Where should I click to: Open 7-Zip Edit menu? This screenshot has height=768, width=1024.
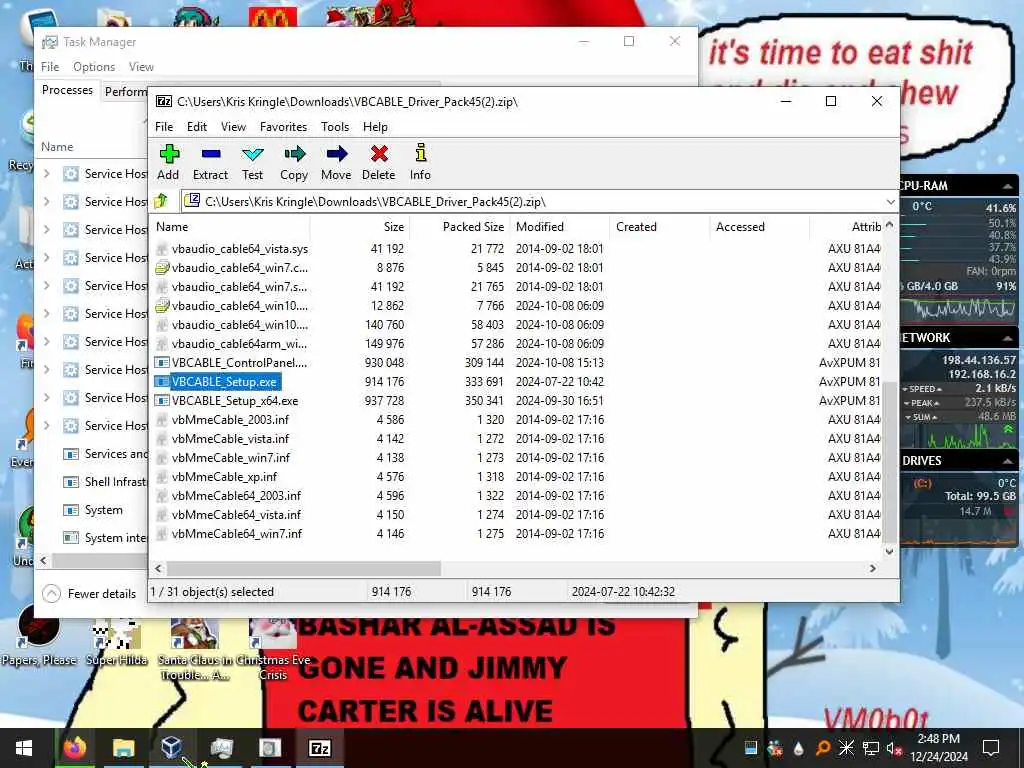(197, 127)
